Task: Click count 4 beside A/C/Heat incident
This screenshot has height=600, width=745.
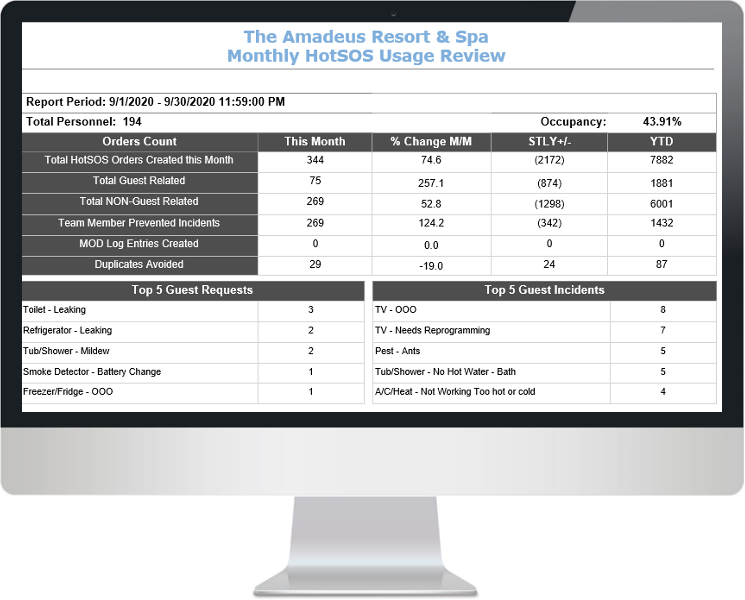Action: [663, 392]
